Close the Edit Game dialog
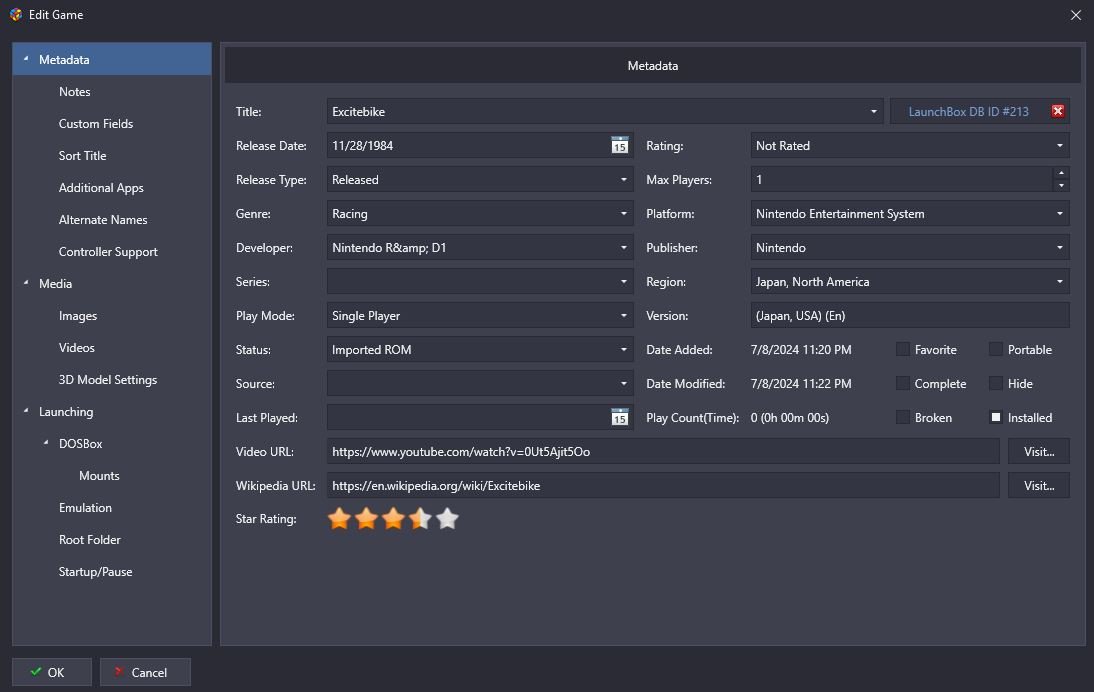The image size is (1094, 692). 1076,15
